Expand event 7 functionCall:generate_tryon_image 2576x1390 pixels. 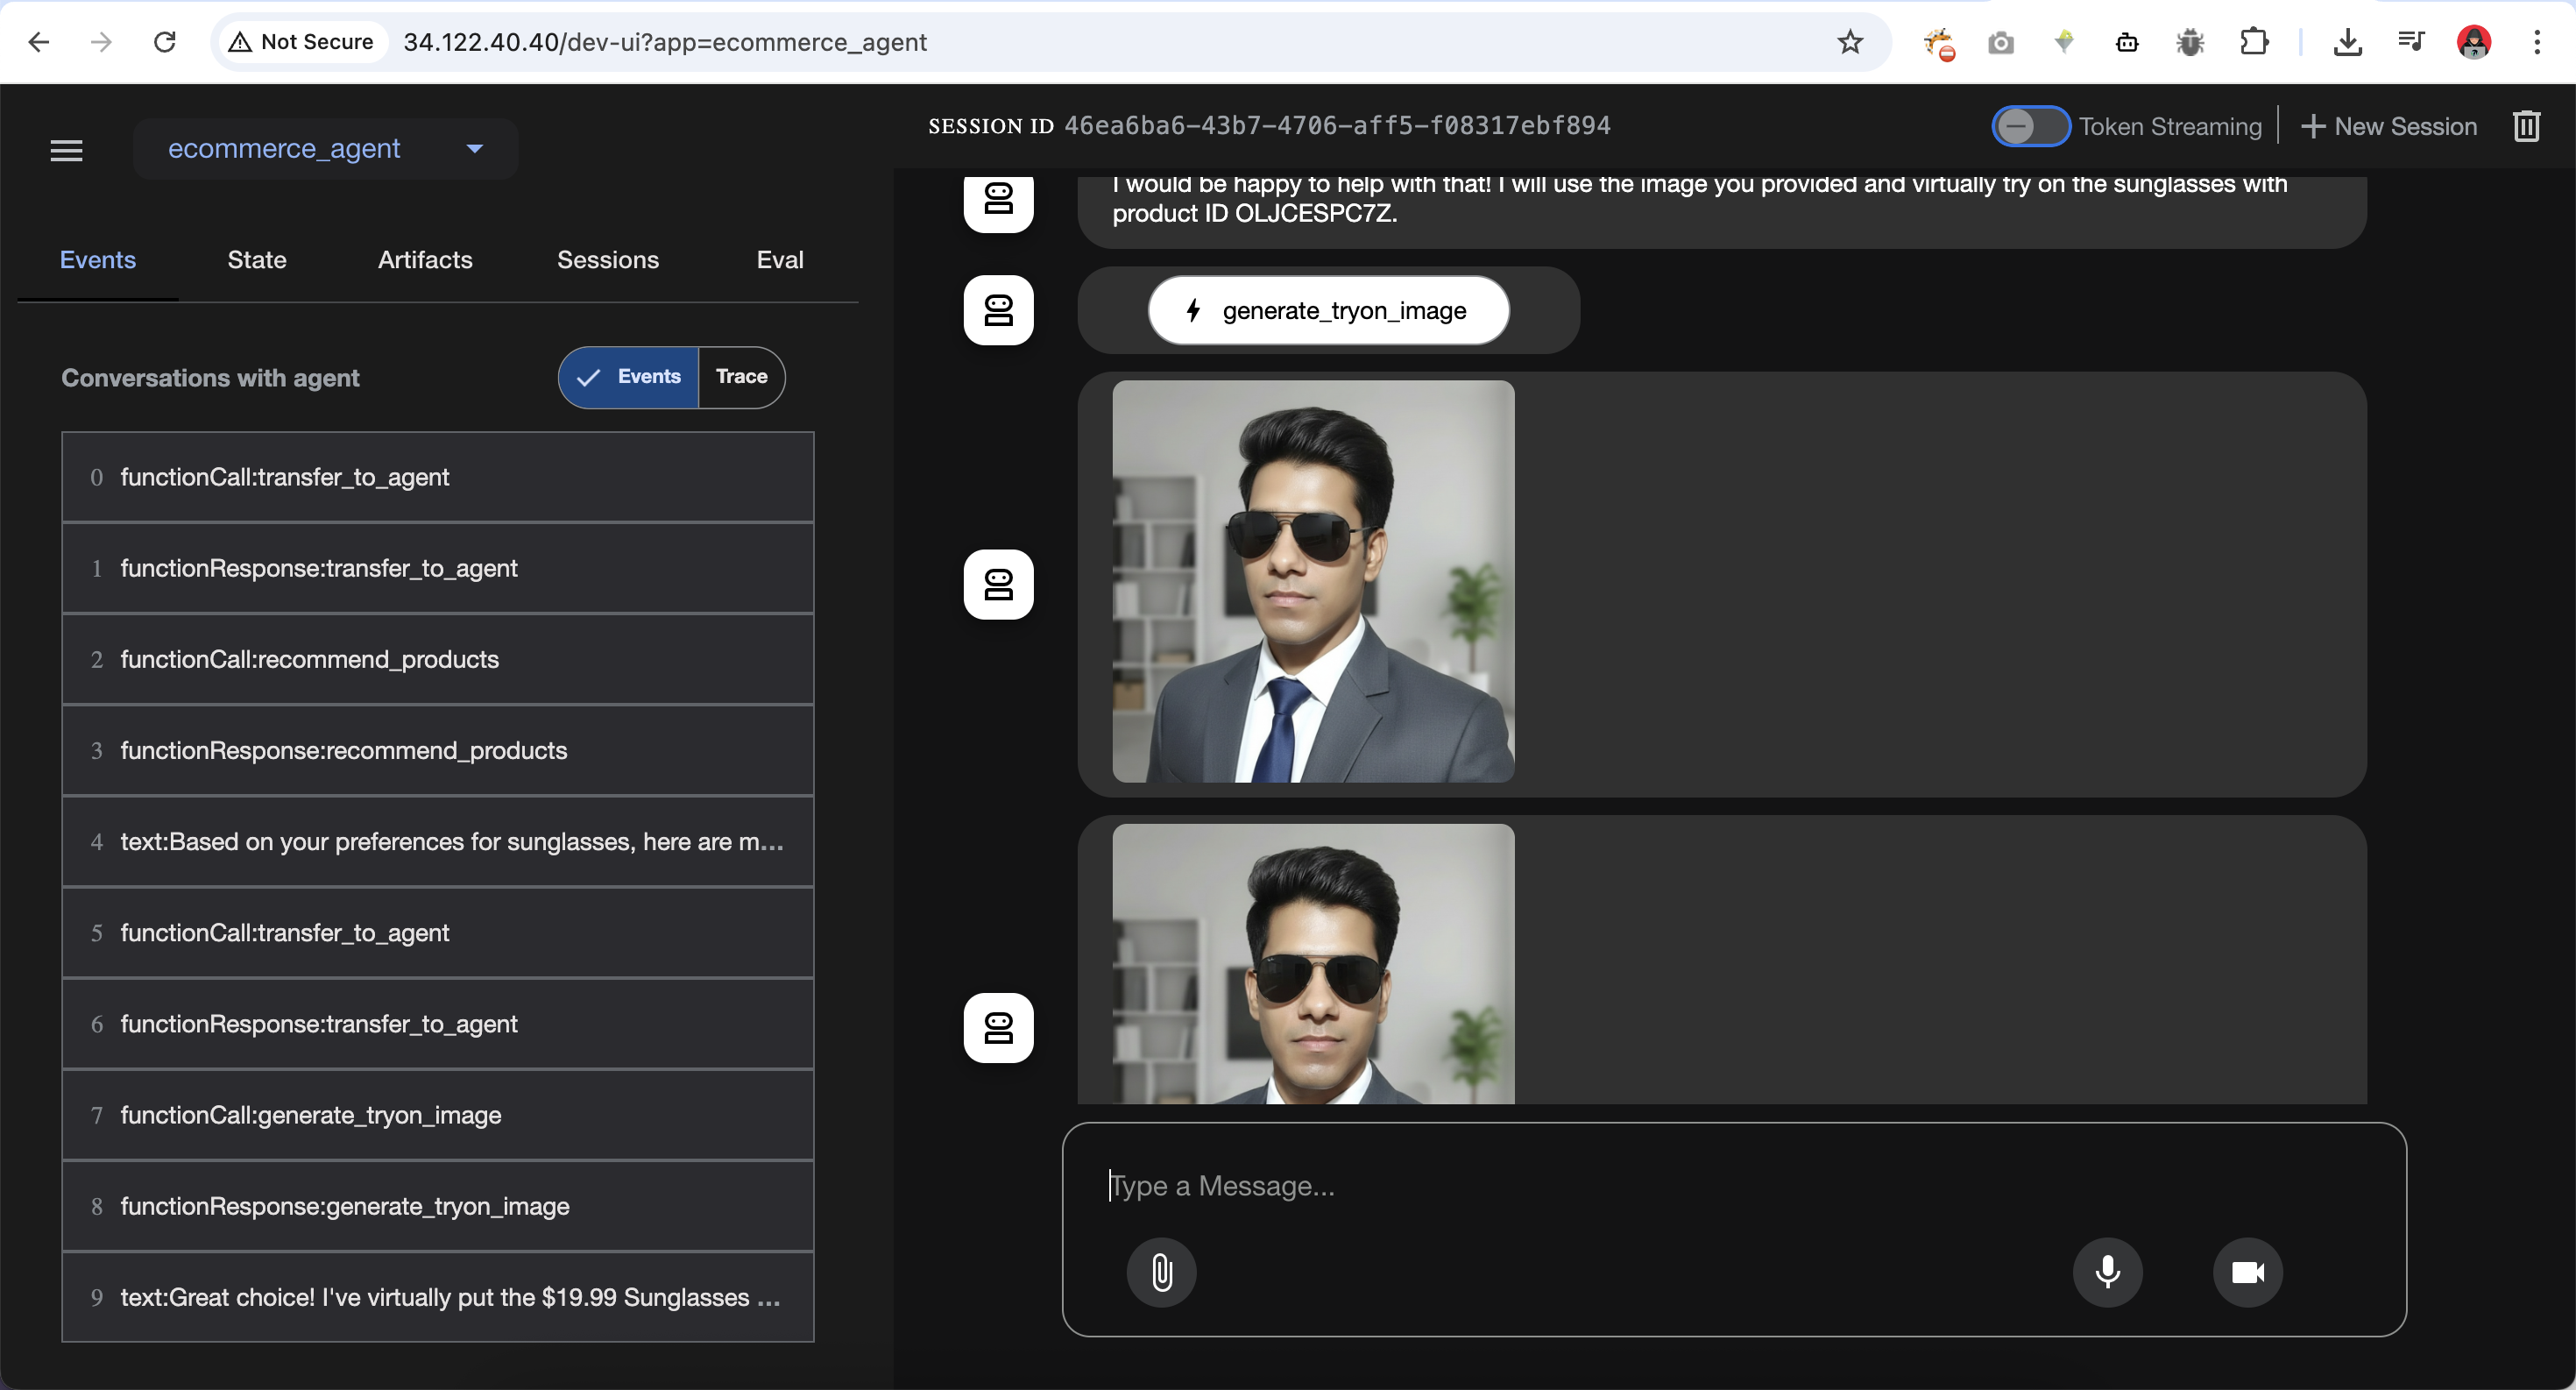pos(438,1115)
